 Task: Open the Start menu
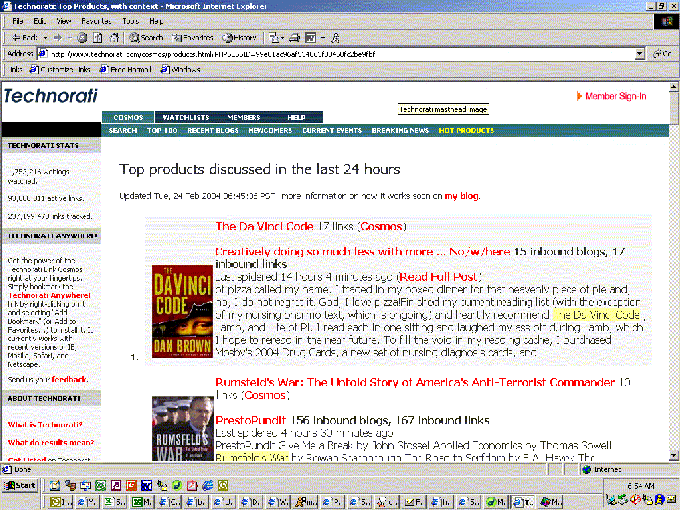coord(20,485)
